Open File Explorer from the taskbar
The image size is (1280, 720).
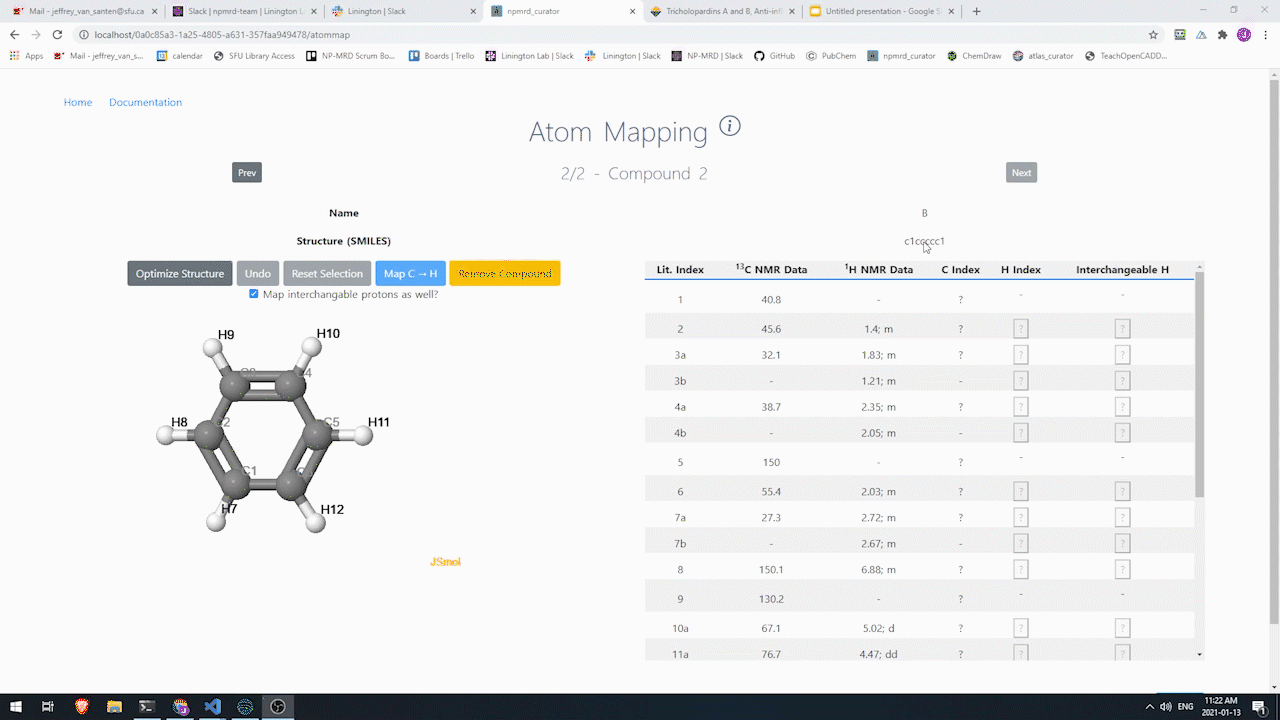click(114, 706)
